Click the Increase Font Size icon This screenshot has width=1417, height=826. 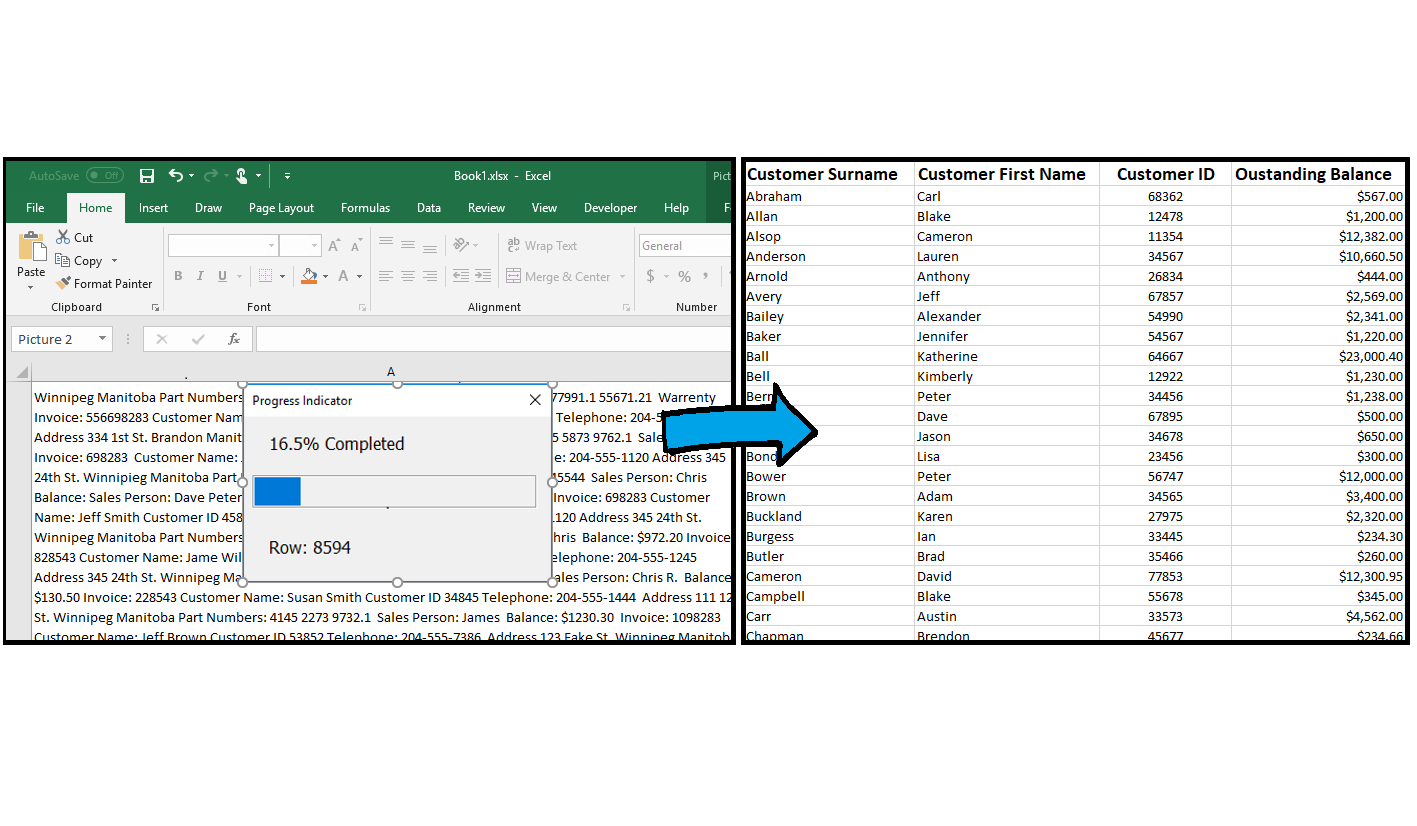(x=333, y=243)
